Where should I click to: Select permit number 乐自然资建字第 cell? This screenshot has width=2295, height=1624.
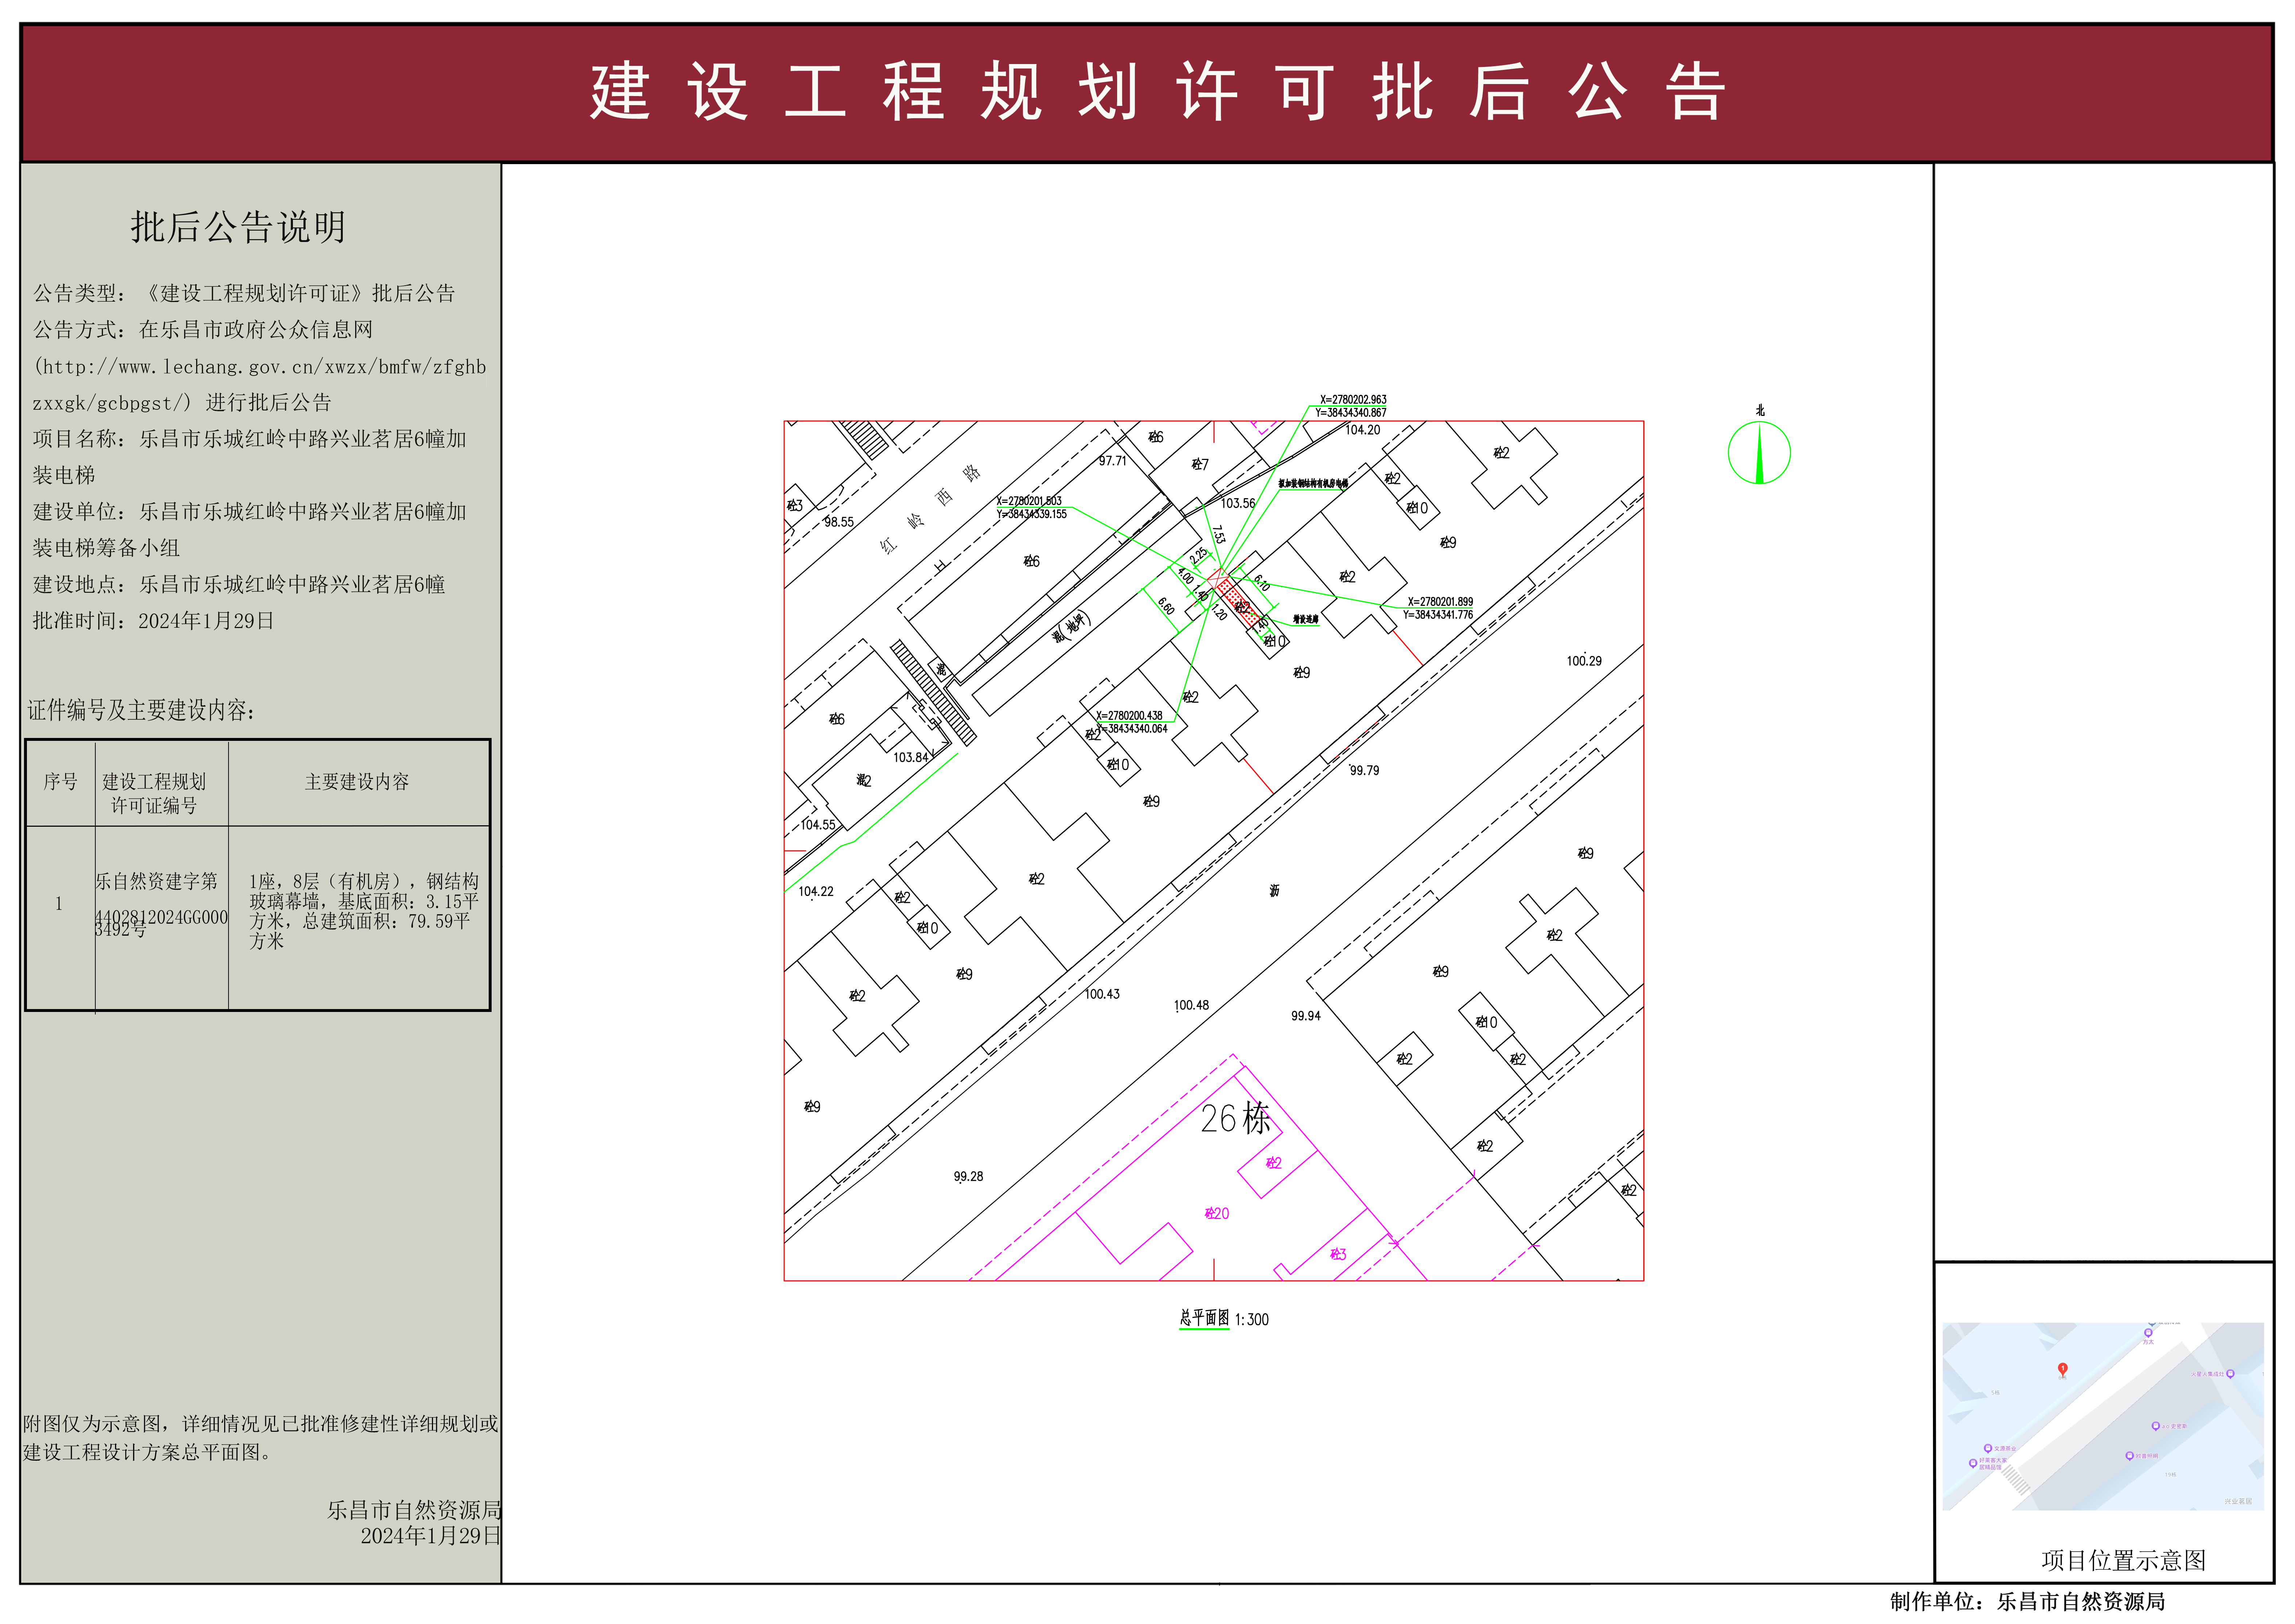[x=161, y=905]
